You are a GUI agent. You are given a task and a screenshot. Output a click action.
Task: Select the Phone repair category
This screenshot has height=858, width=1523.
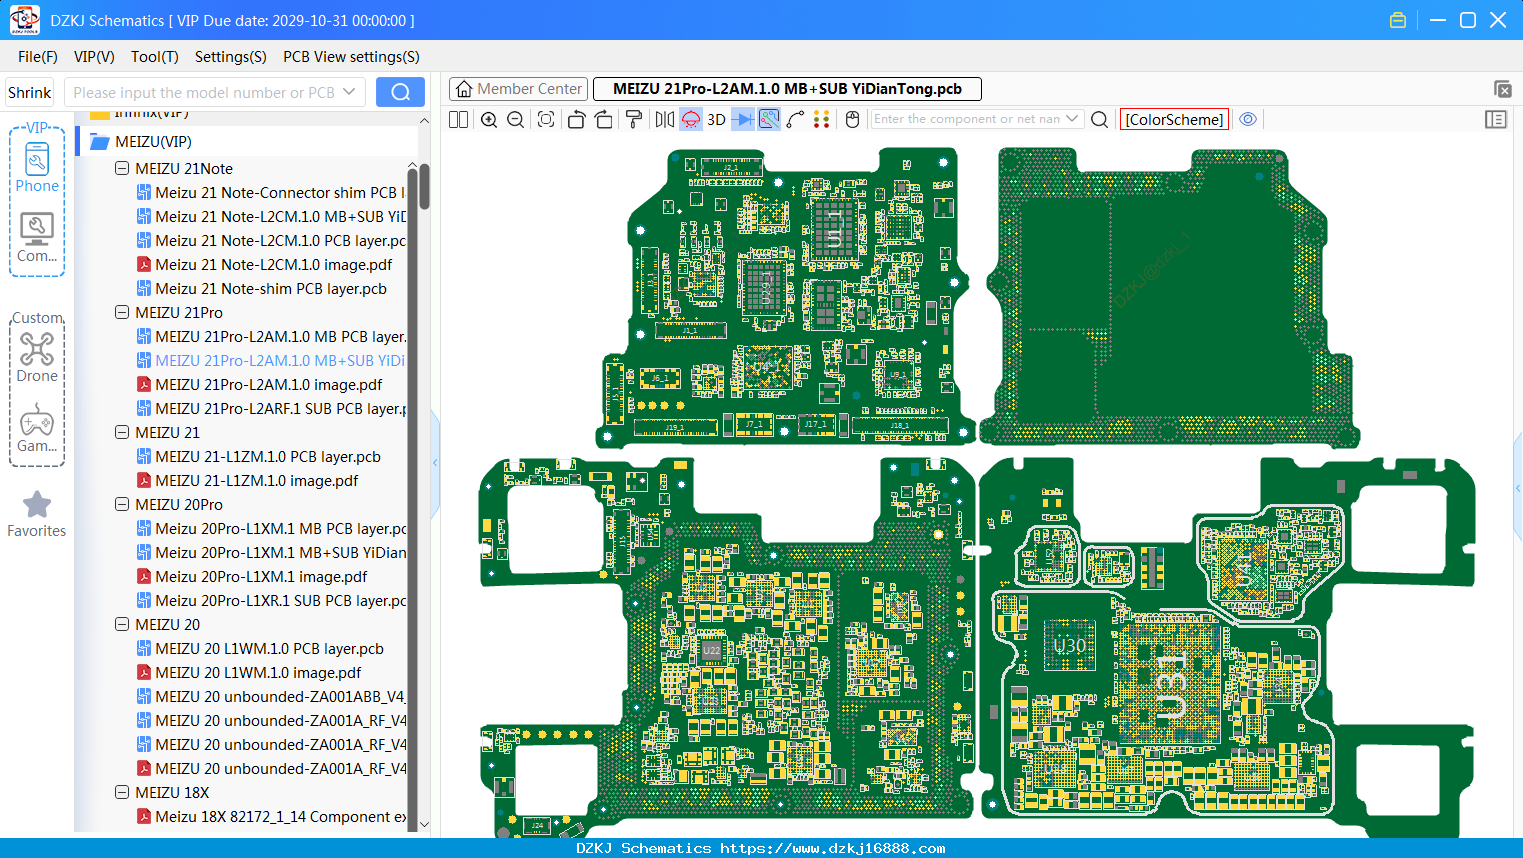coord(37,167)
